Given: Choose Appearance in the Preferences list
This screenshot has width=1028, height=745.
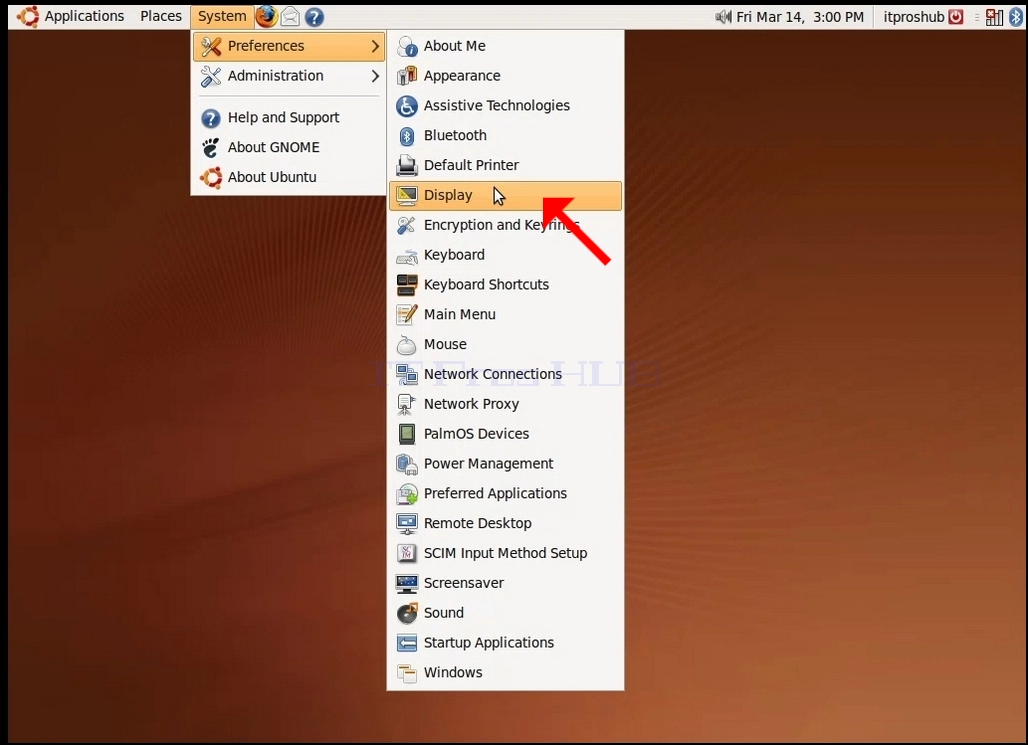Looking at the screenshot, I should (x=505, y=76).
